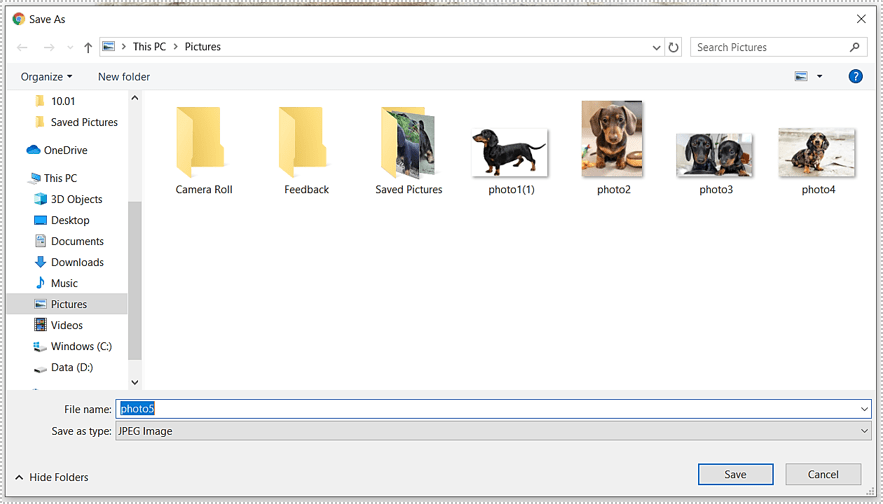Open the Help question mark icon
This screenshot has height=504, width=883.
tap(855, 76)
